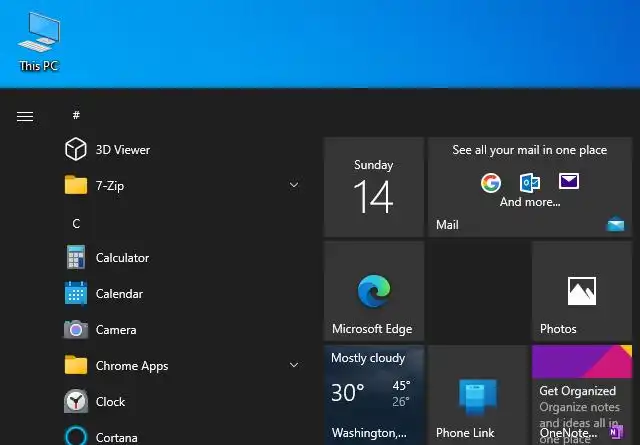Expand the Start menu hamburger button

tap(25, 116)
